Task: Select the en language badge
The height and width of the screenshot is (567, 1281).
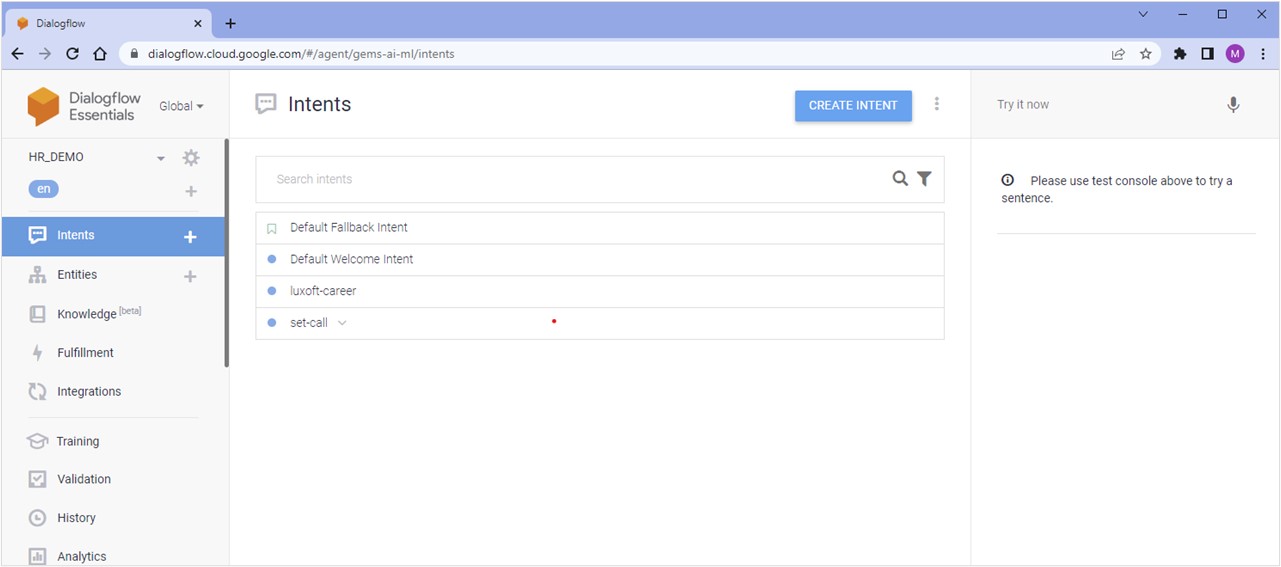Action: (44, 189)
